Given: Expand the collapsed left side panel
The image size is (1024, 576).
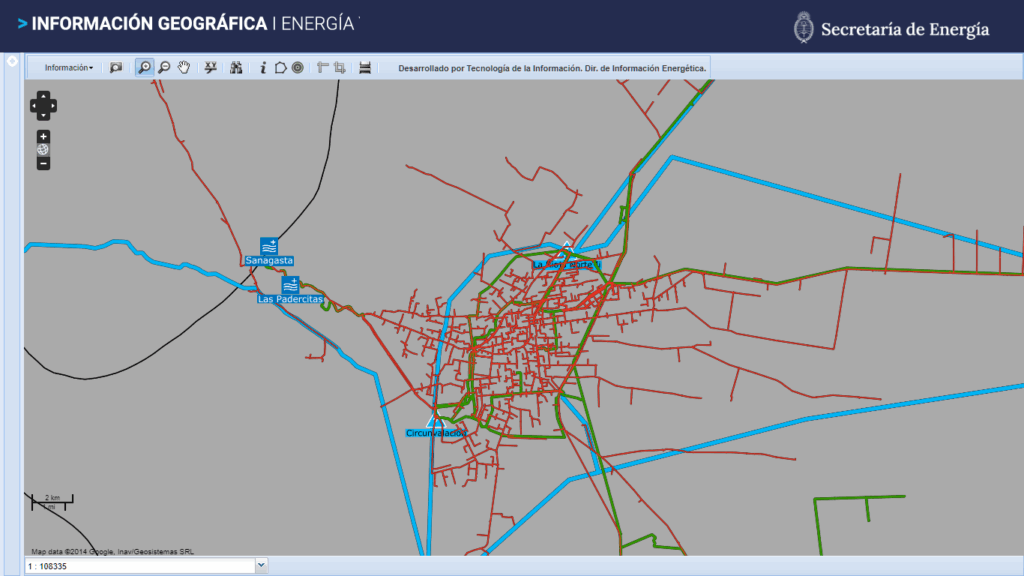Looking at the screenshot, I should pyautogui.click(x=12, y=62).
